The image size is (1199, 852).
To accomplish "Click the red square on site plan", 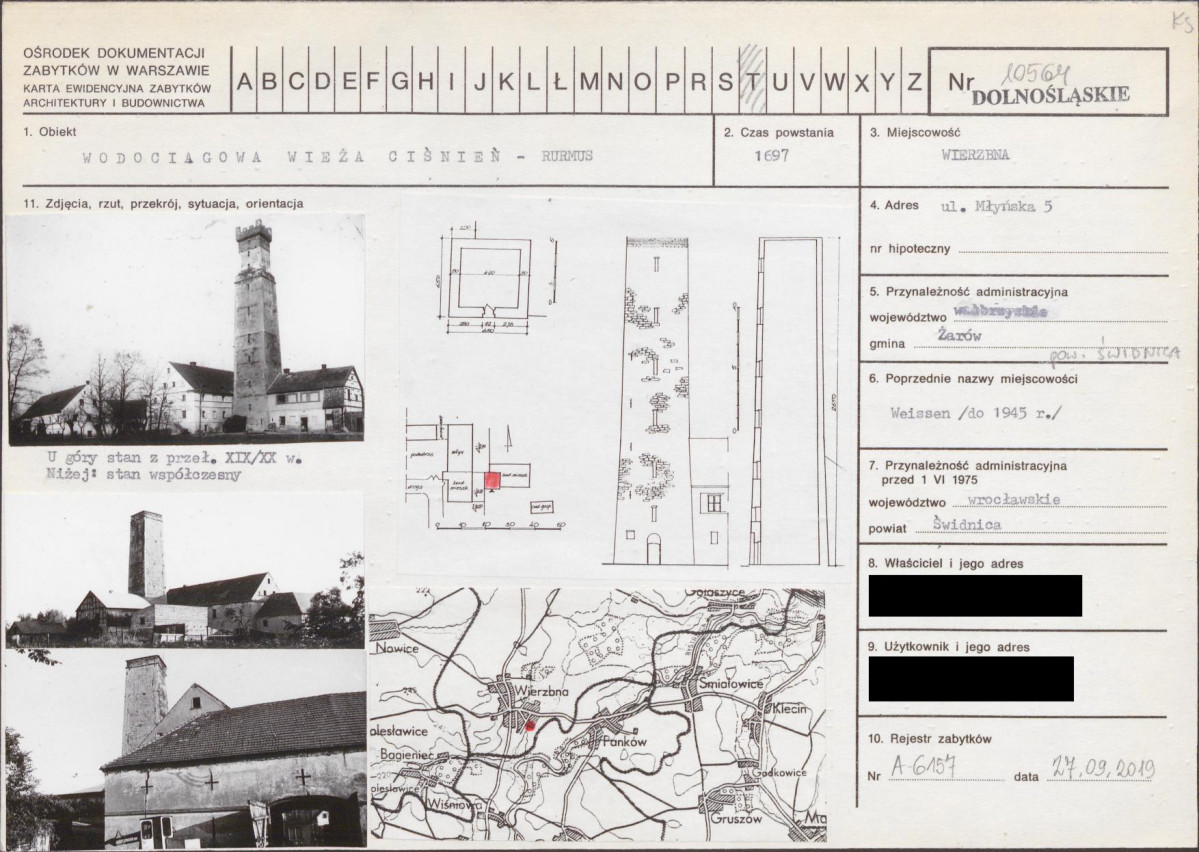I will coord(492,480).
